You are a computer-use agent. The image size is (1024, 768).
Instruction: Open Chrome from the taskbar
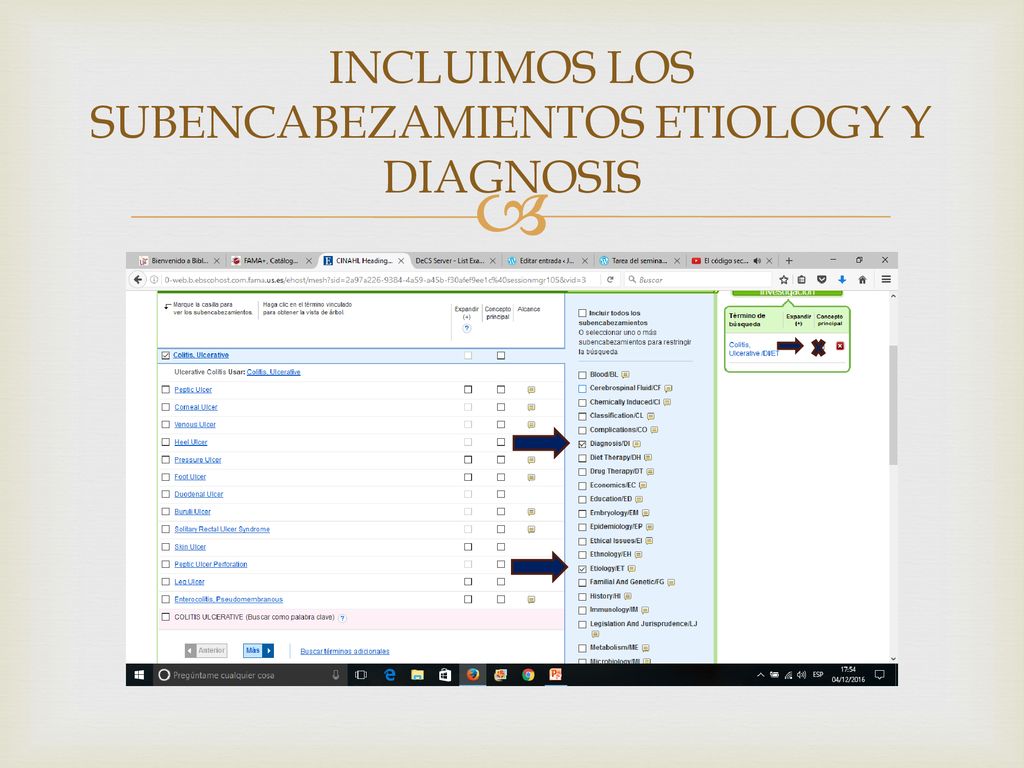tap(528, 675)
